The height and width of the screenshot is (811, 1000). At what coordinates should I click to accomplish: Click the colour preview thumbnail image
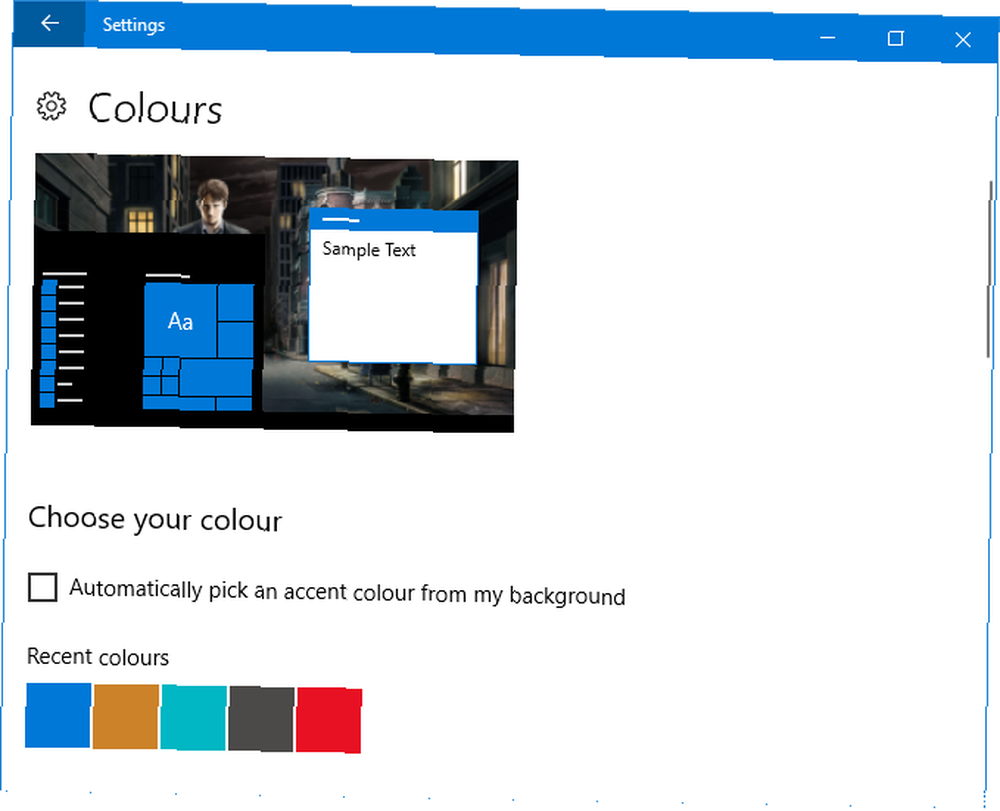274,293
